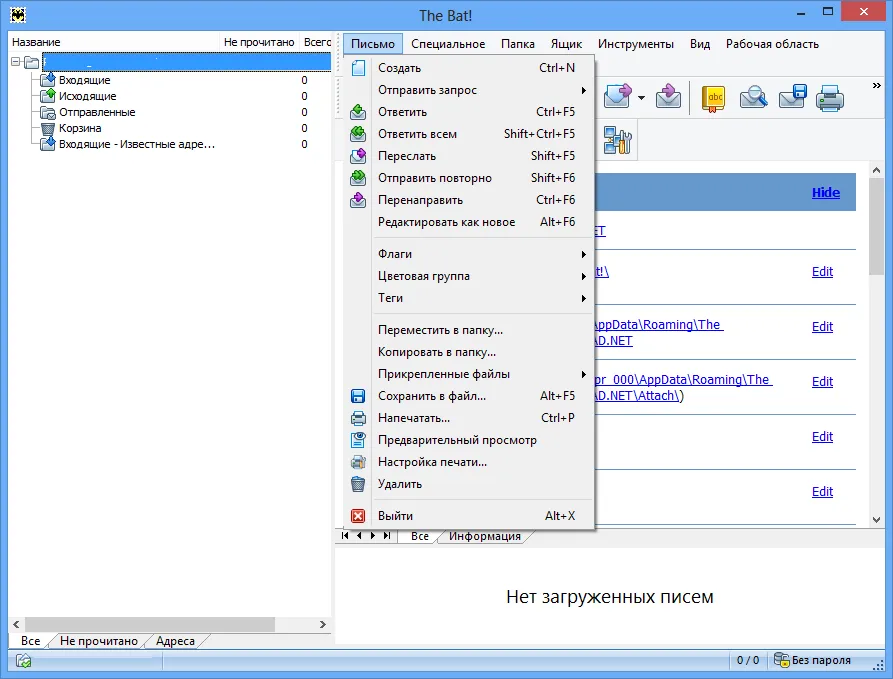This screenshot has height=679, width=893.
Task: Open the Отправить запрос submenu
Action: coord(469,90)
